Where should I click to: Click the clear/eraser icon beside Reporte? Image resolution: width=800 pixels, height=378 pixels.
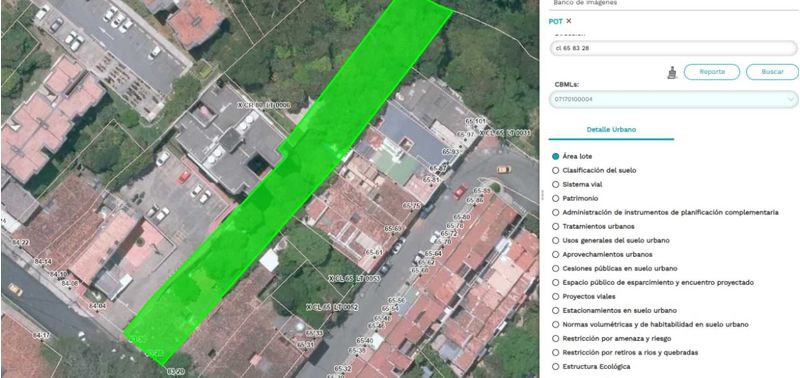[x=672, y=73]
